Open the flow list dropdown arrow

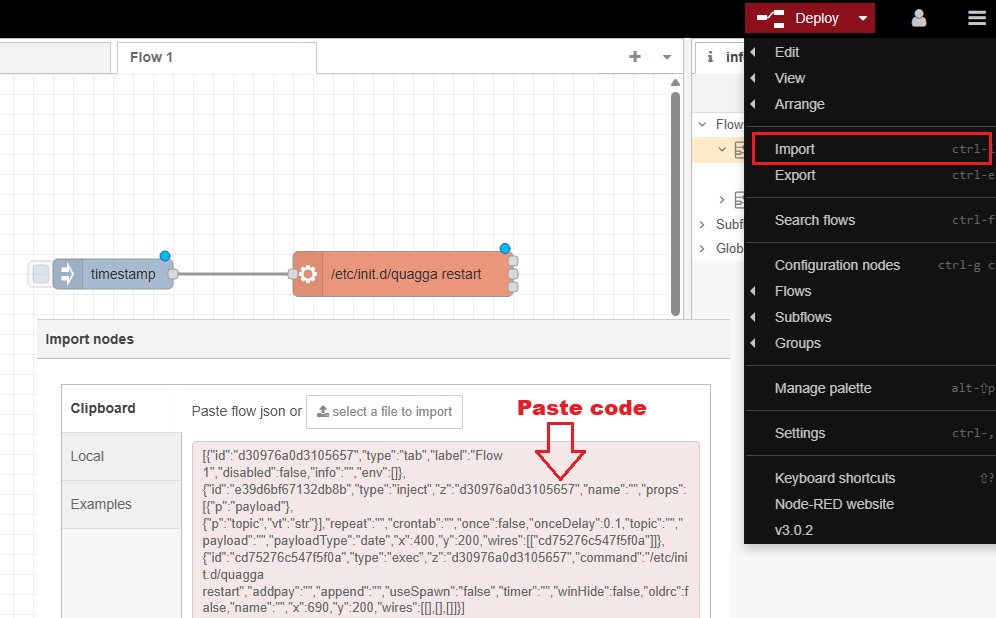(x=667, y=57)
